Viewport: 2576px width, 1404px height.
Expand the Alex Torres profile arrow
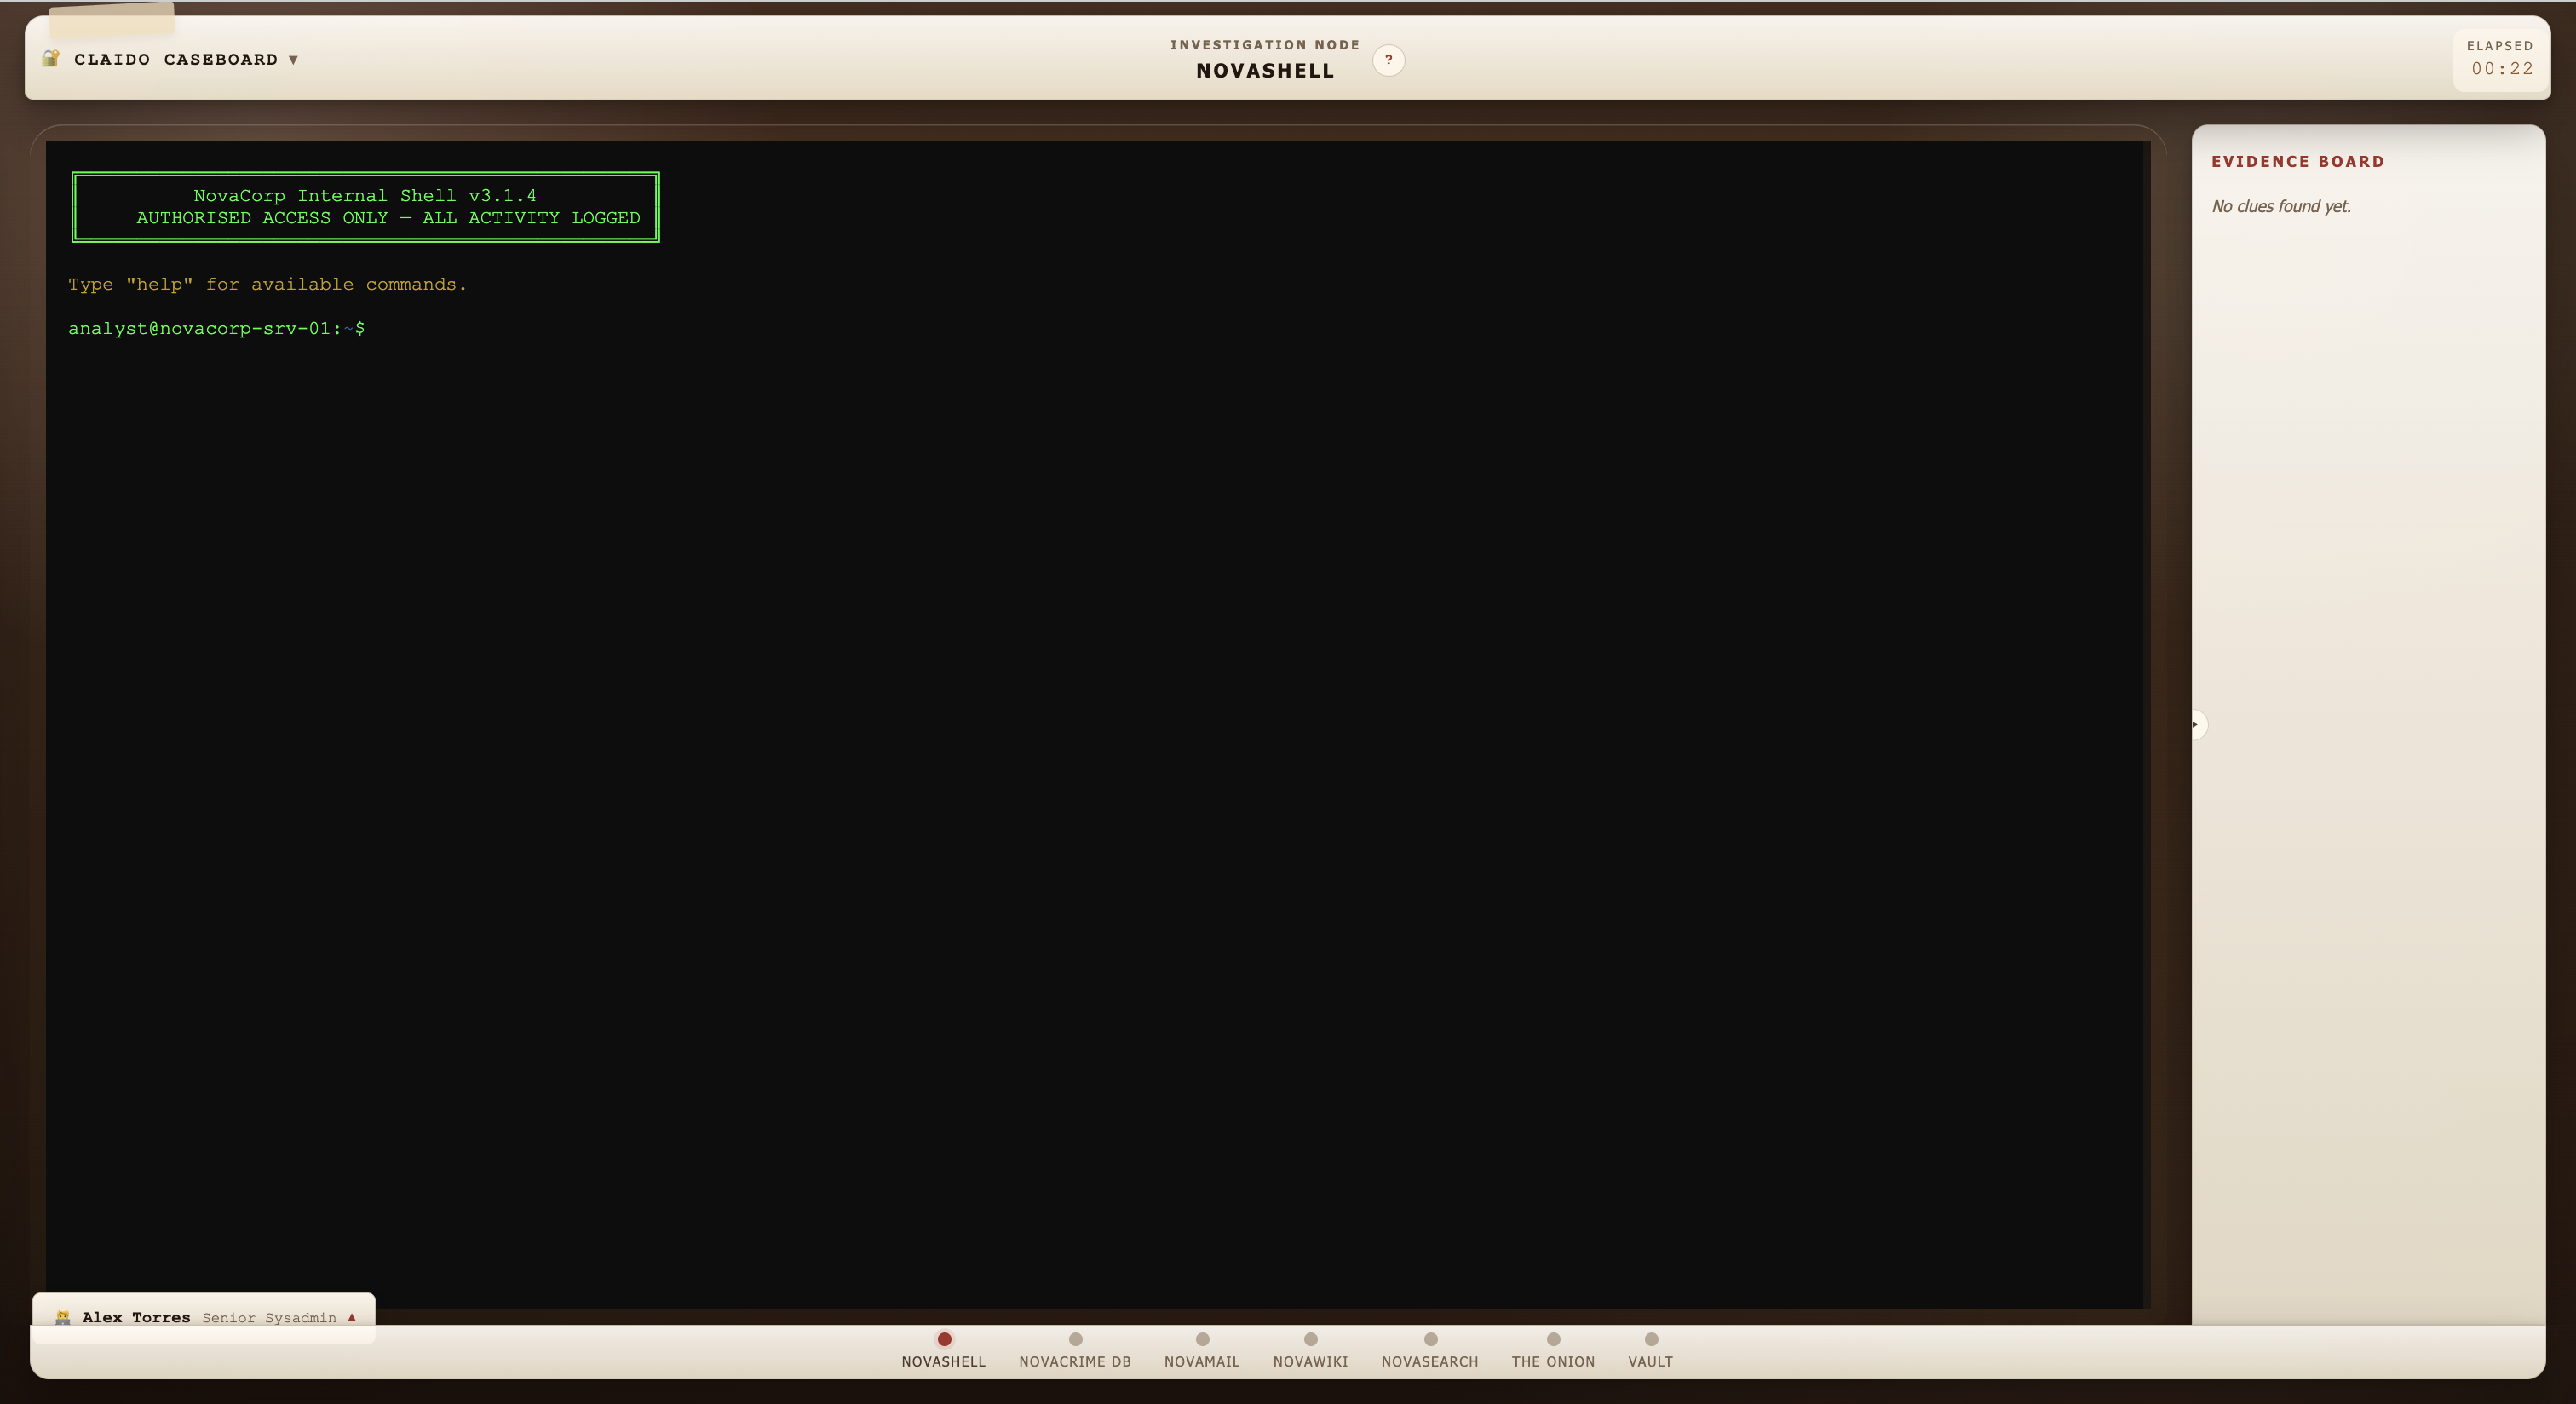pyautogui.click(x=352, y=1317)
